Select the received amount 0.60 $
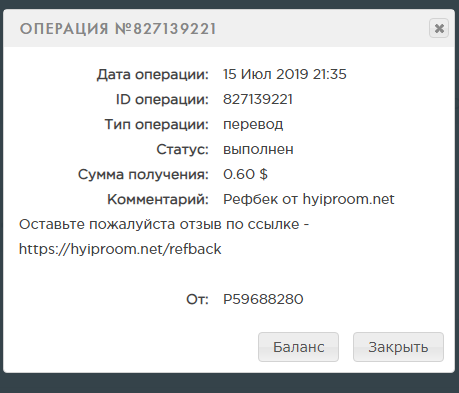The height and width of the screenshot is (393, 459). tap(245, 174)
